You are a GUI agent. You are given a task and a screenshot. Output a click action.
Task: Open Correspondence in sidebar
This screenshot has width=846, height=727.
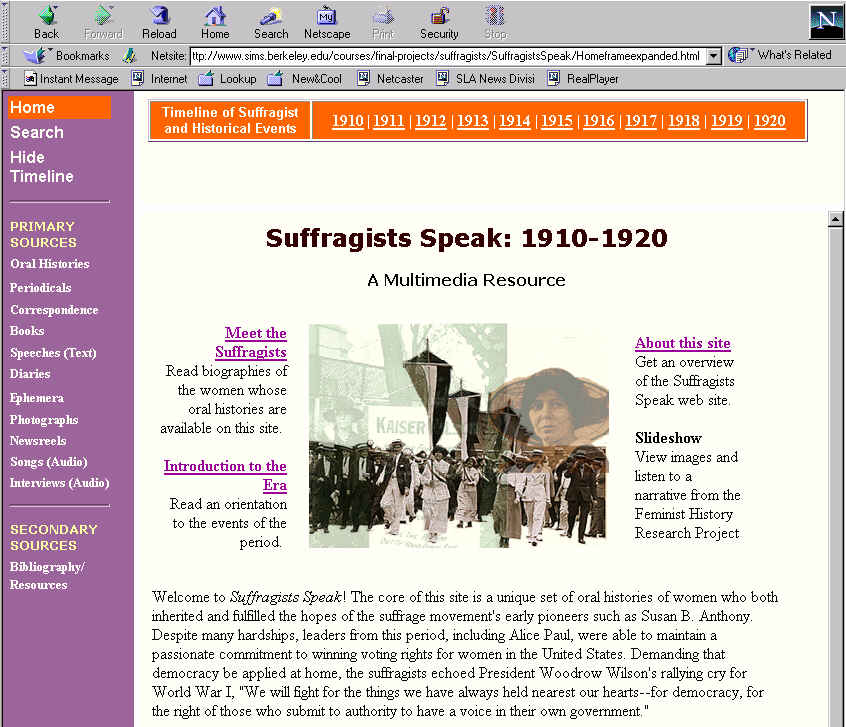[x=54, y=310]
